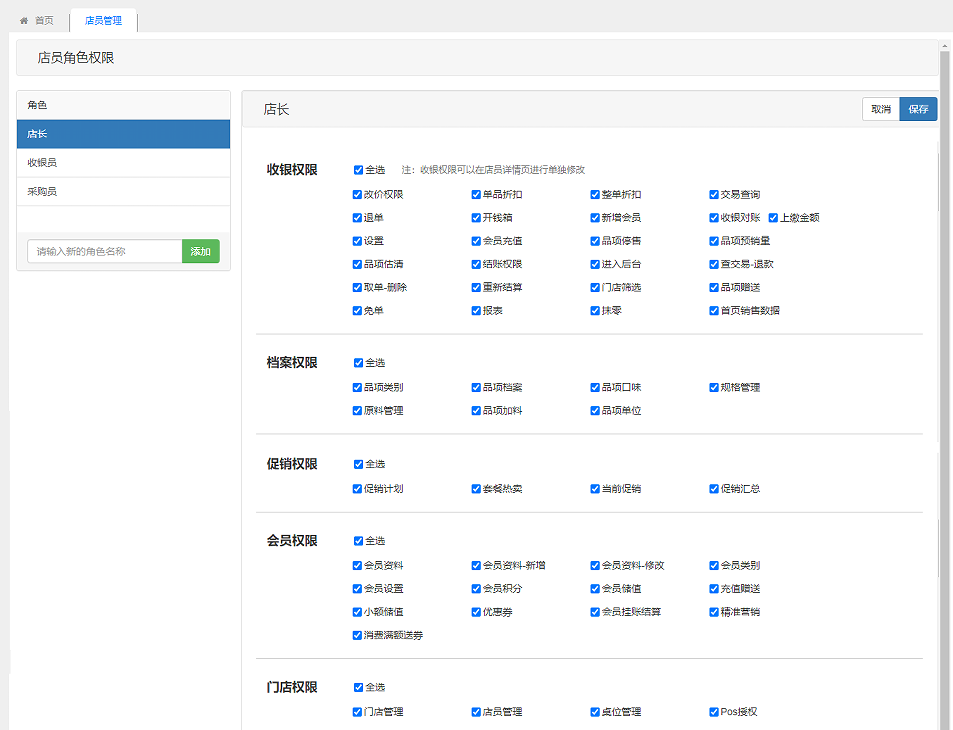Switch to the 店员管理 tab
Image resolution: width=953 pixels, height=730 pixels.
point(103,21)
